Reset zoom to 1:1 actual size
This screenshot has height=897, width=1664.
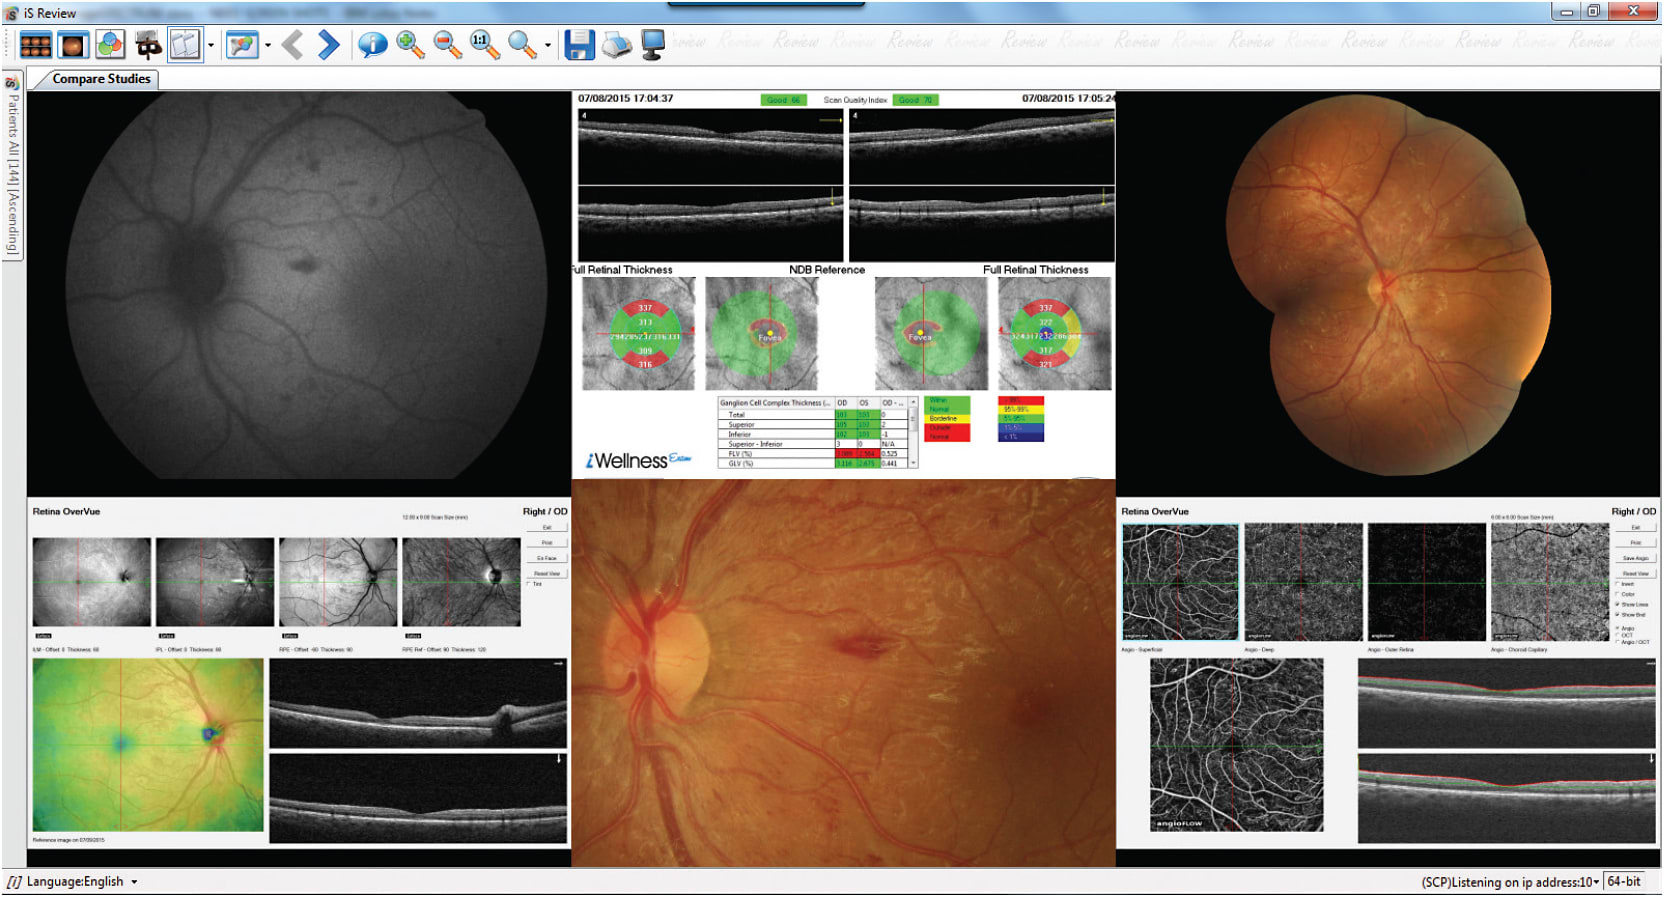(x=484, y=45)
